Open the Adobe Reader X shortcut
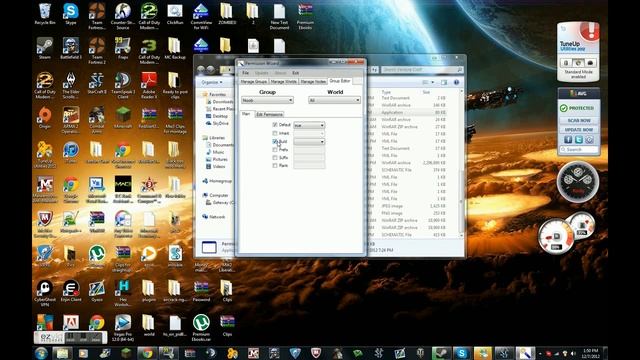The height and width of the screenshot is (360, 640). [x=149, y=86]
